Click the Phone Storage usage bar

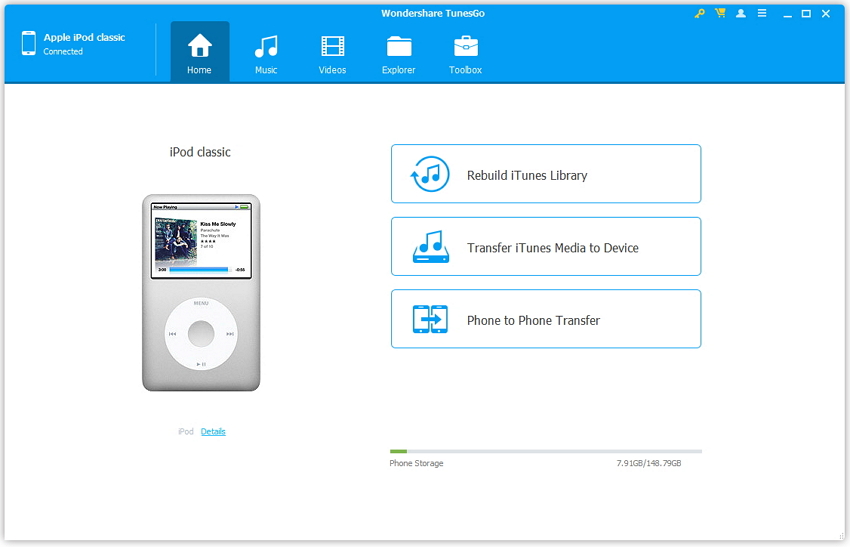pos(545,452)
